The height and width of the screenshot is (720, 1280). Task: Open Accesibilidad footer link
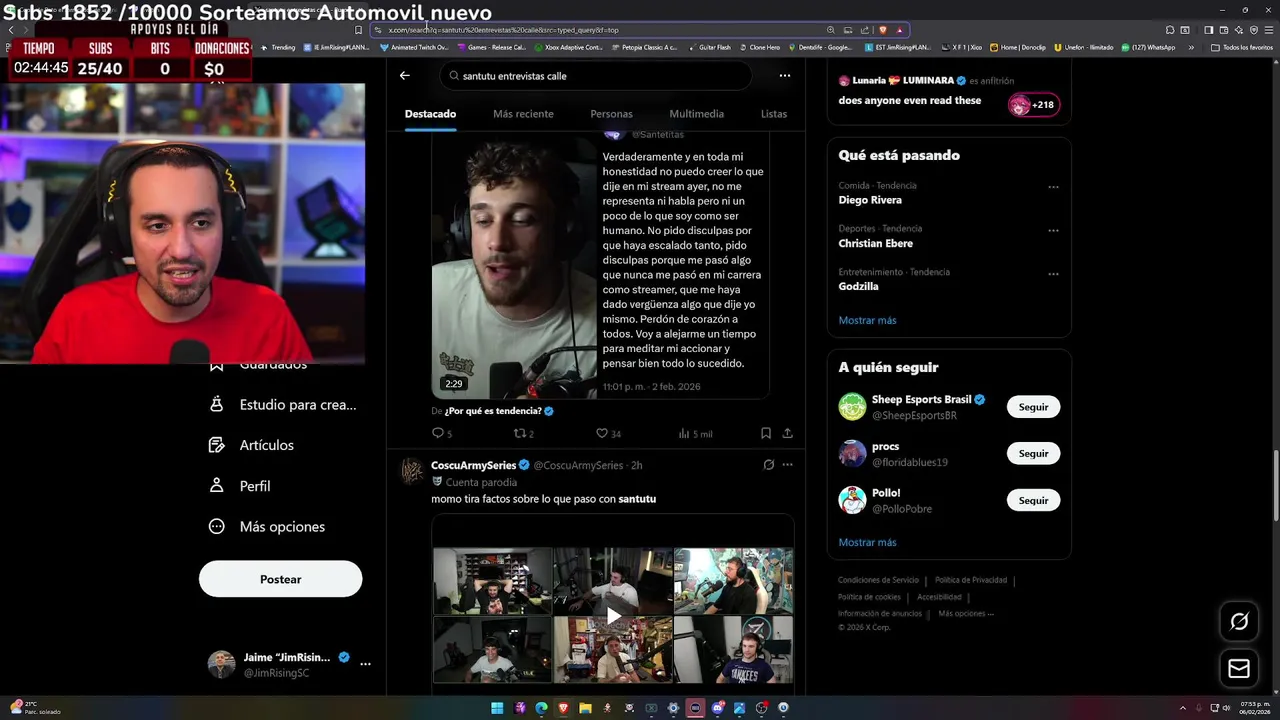tap(939, 597)
